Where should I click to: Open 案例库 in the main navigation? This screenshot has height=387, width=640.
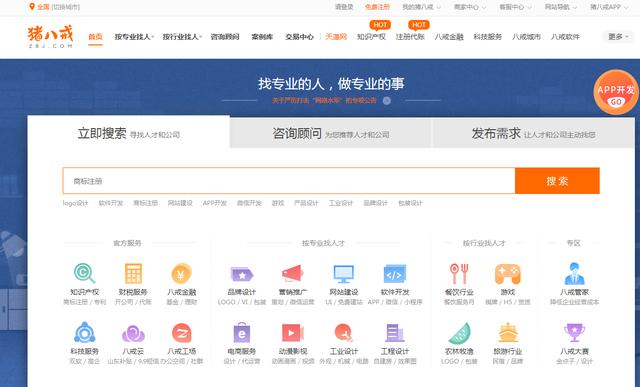[262, 37]
